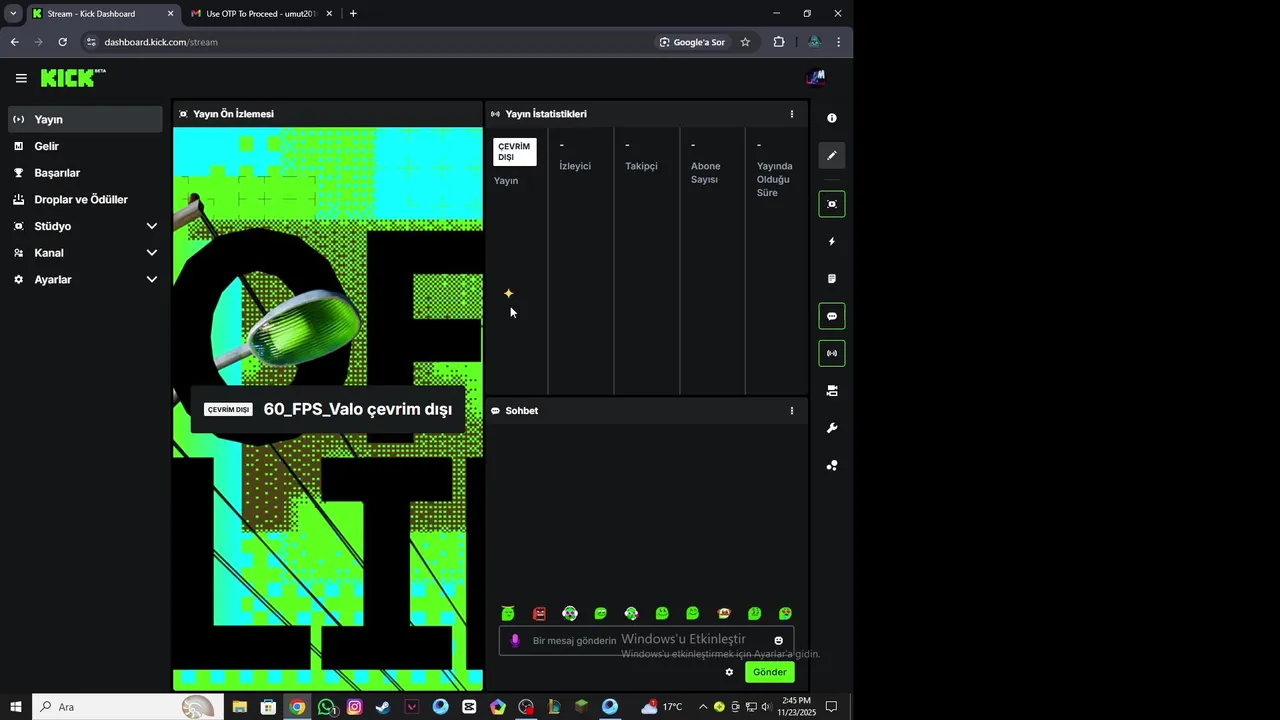This screenshot has height=720, width=1280.
Task: Click the info icon in the right sidebar
Action: (x=832, y=118)
